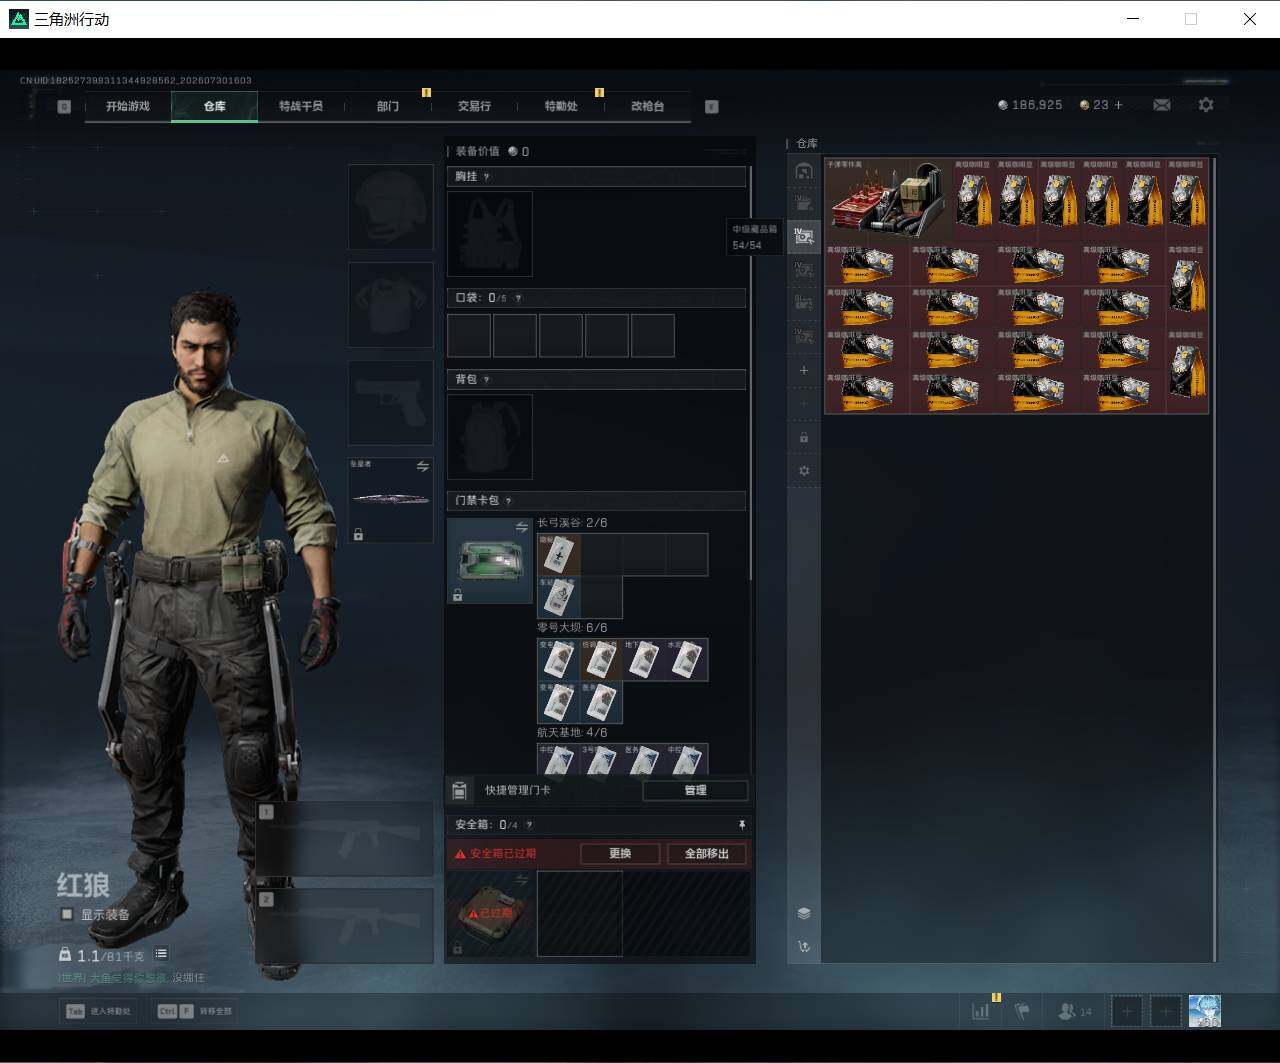The width and height of the screenshot is (1280, 1063).
Task: Switch to the 特战干员 tab
Action: pyautogui.click(x=301, y=106)
